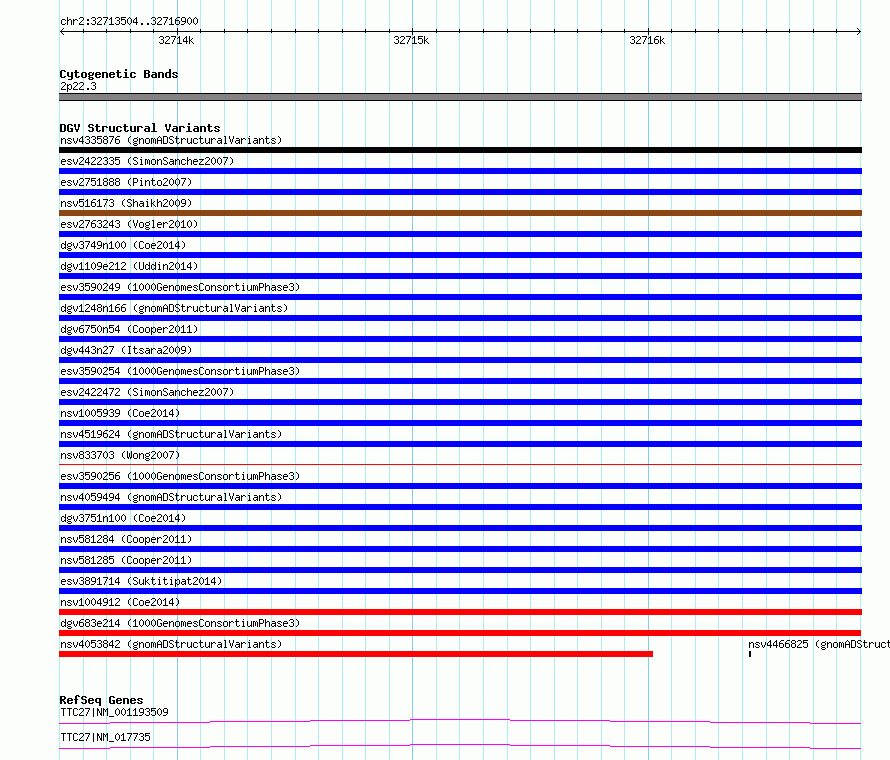
Task: Click the 32714k ruler label
Action: [x=176, y=40]
